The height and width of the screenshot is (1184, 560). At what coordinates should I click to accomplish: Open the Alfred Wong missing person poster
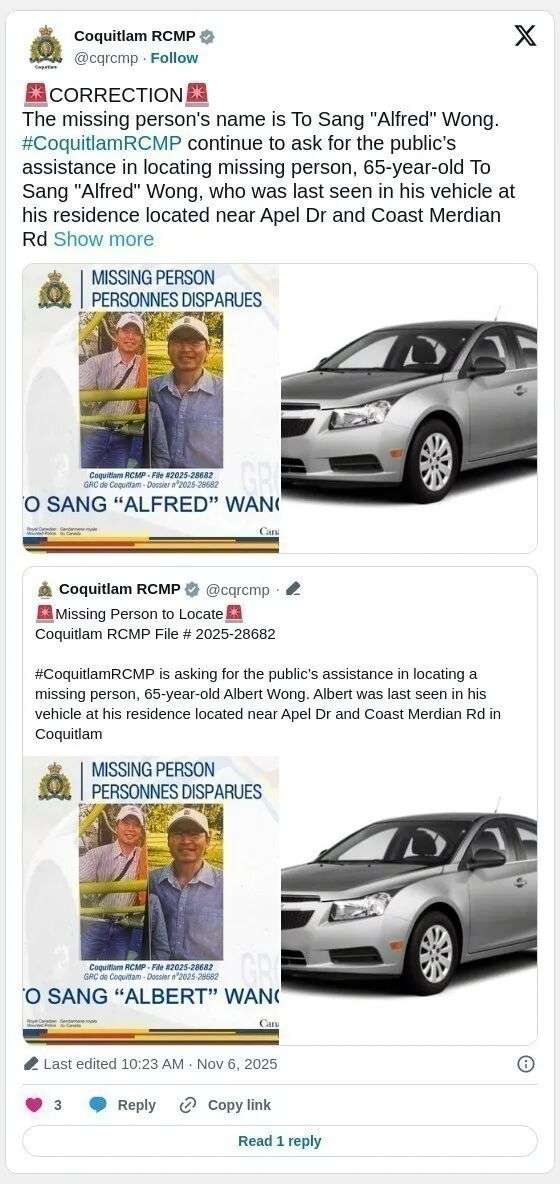point(151,408)
